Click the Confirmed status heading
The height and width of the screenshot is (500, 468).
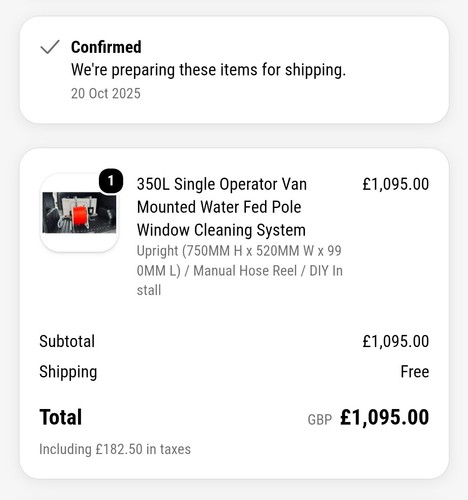tap(106, 47)
